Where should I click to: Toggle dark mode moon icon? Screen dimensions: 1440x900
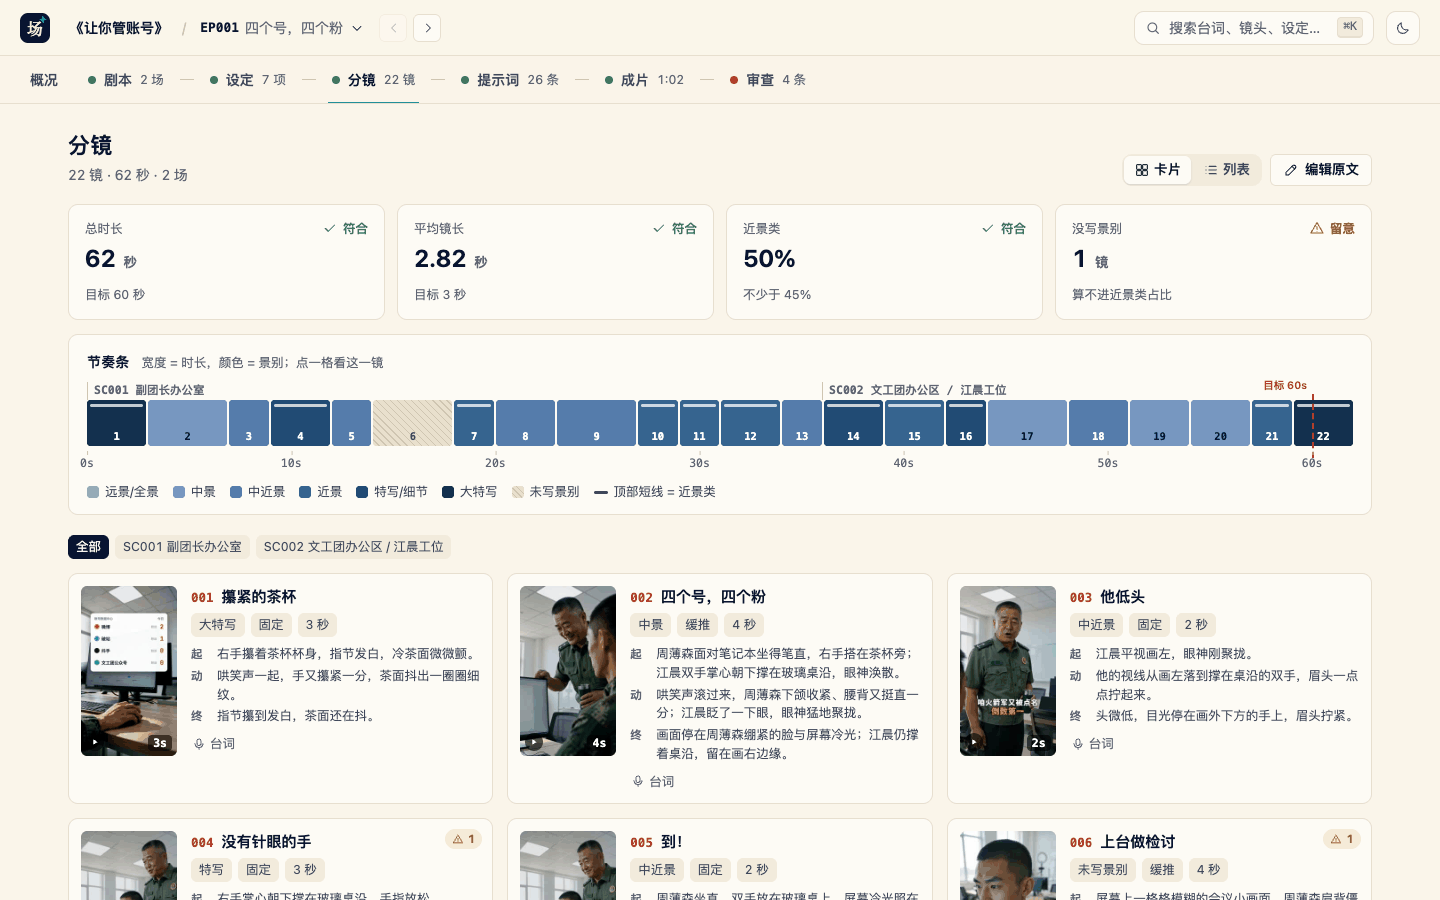click(1403, 28)
